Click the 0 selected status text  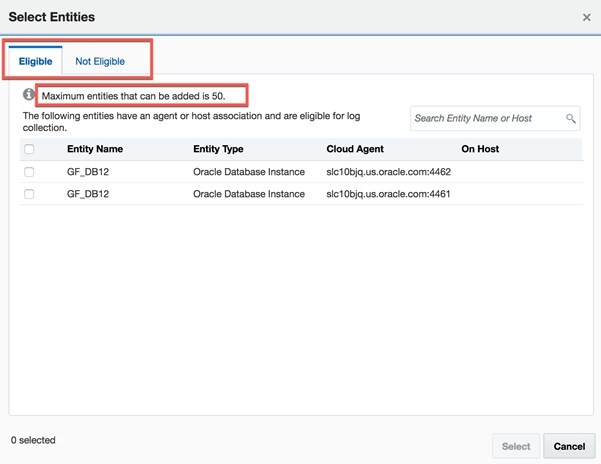(x=34, y=440)
